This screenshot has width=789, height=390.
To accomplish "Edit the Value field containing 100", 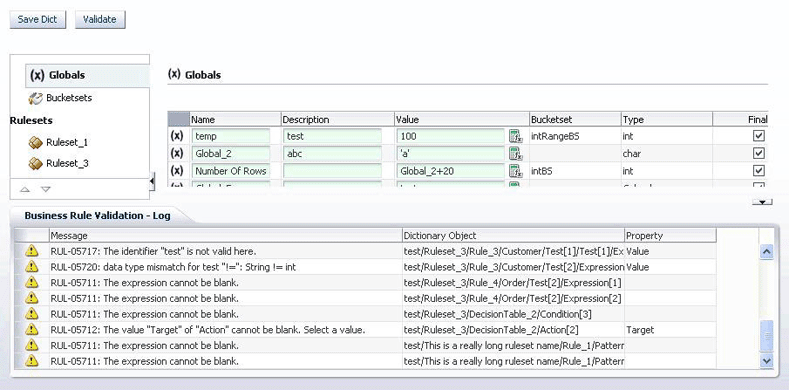I will 451,136.
